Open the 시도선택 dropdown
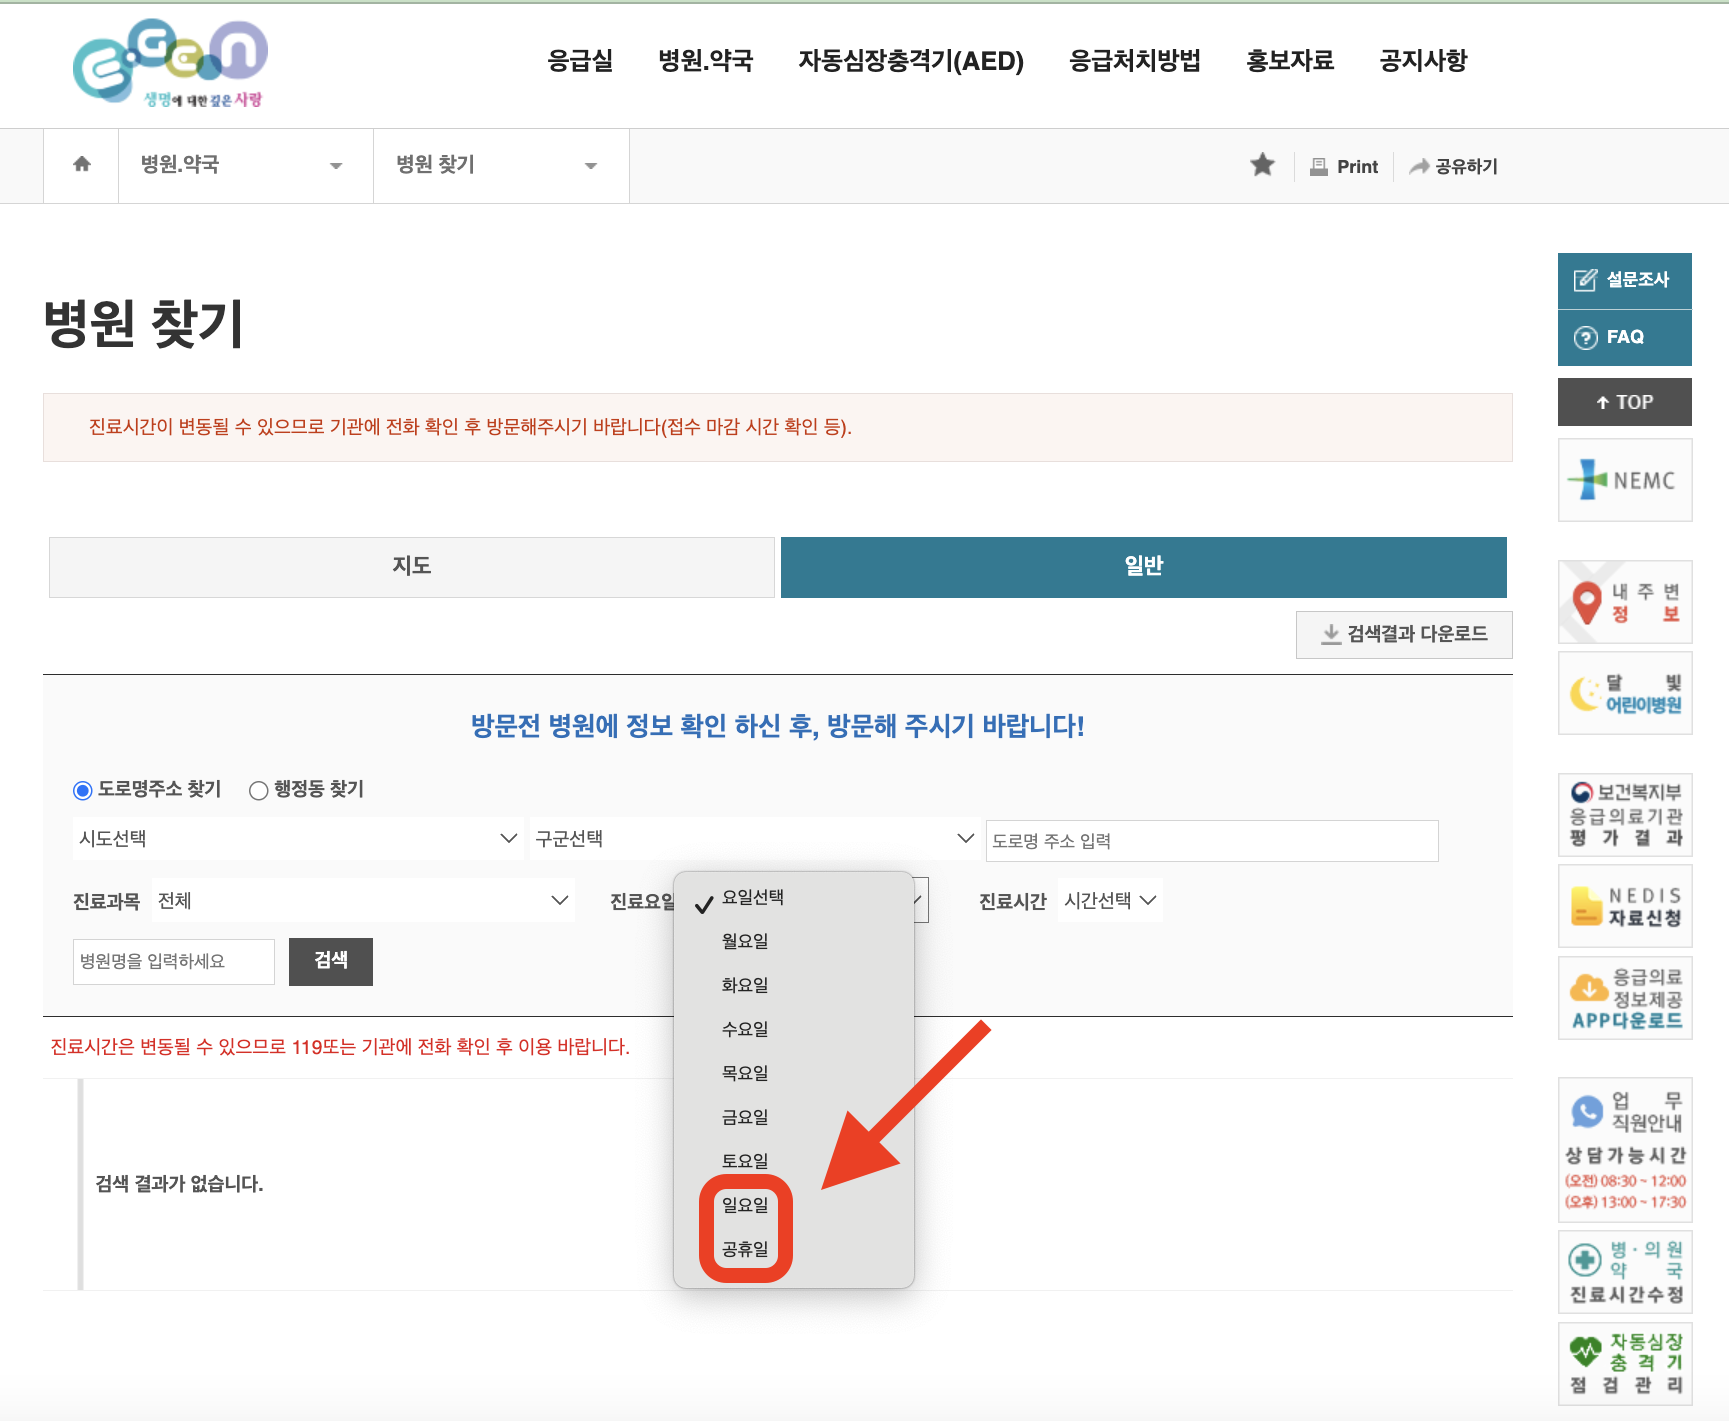 point(297,839)
